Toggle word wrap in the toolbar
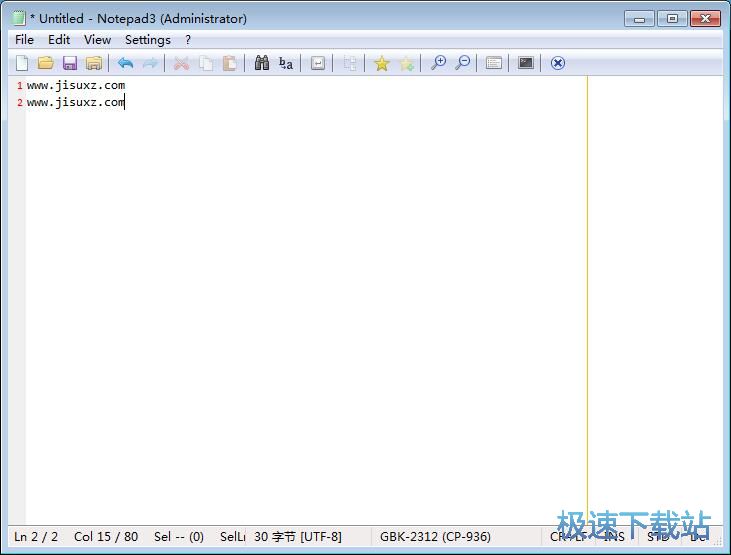This screenshot has width=731, height=555. (x=318, y=63)
